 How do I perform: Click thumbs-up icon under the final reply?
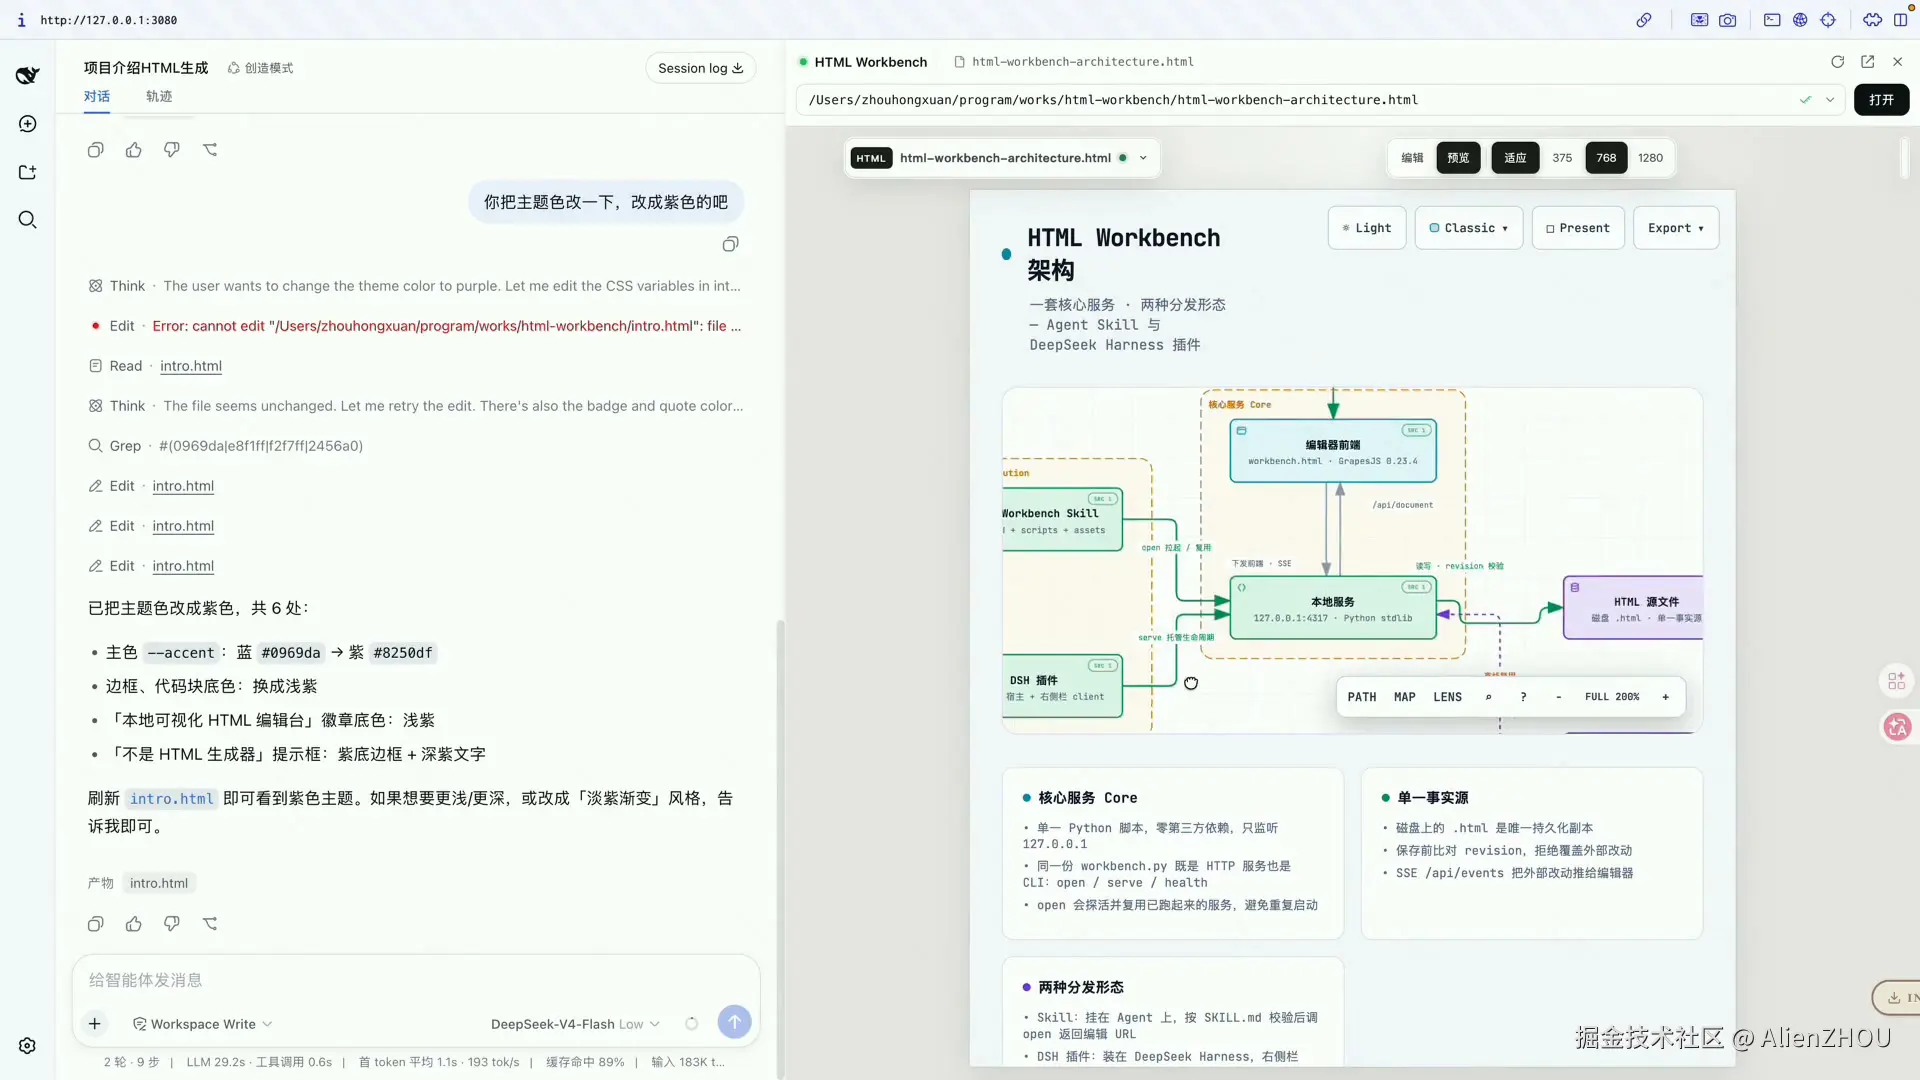click(134, 924)
